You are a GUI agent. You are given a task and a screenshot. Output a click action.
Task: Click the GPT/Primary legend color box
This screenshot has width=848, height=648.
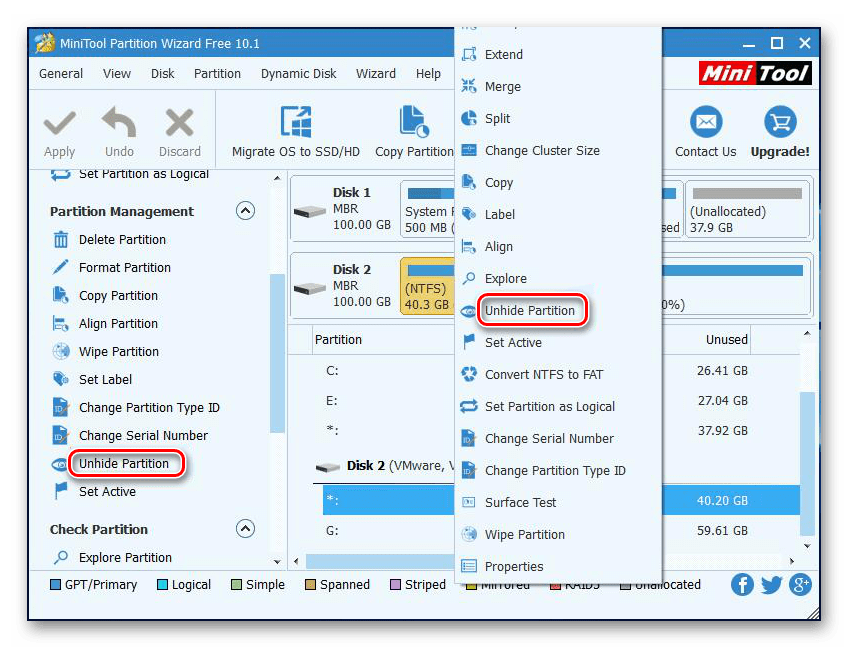[x=56, y=585]
